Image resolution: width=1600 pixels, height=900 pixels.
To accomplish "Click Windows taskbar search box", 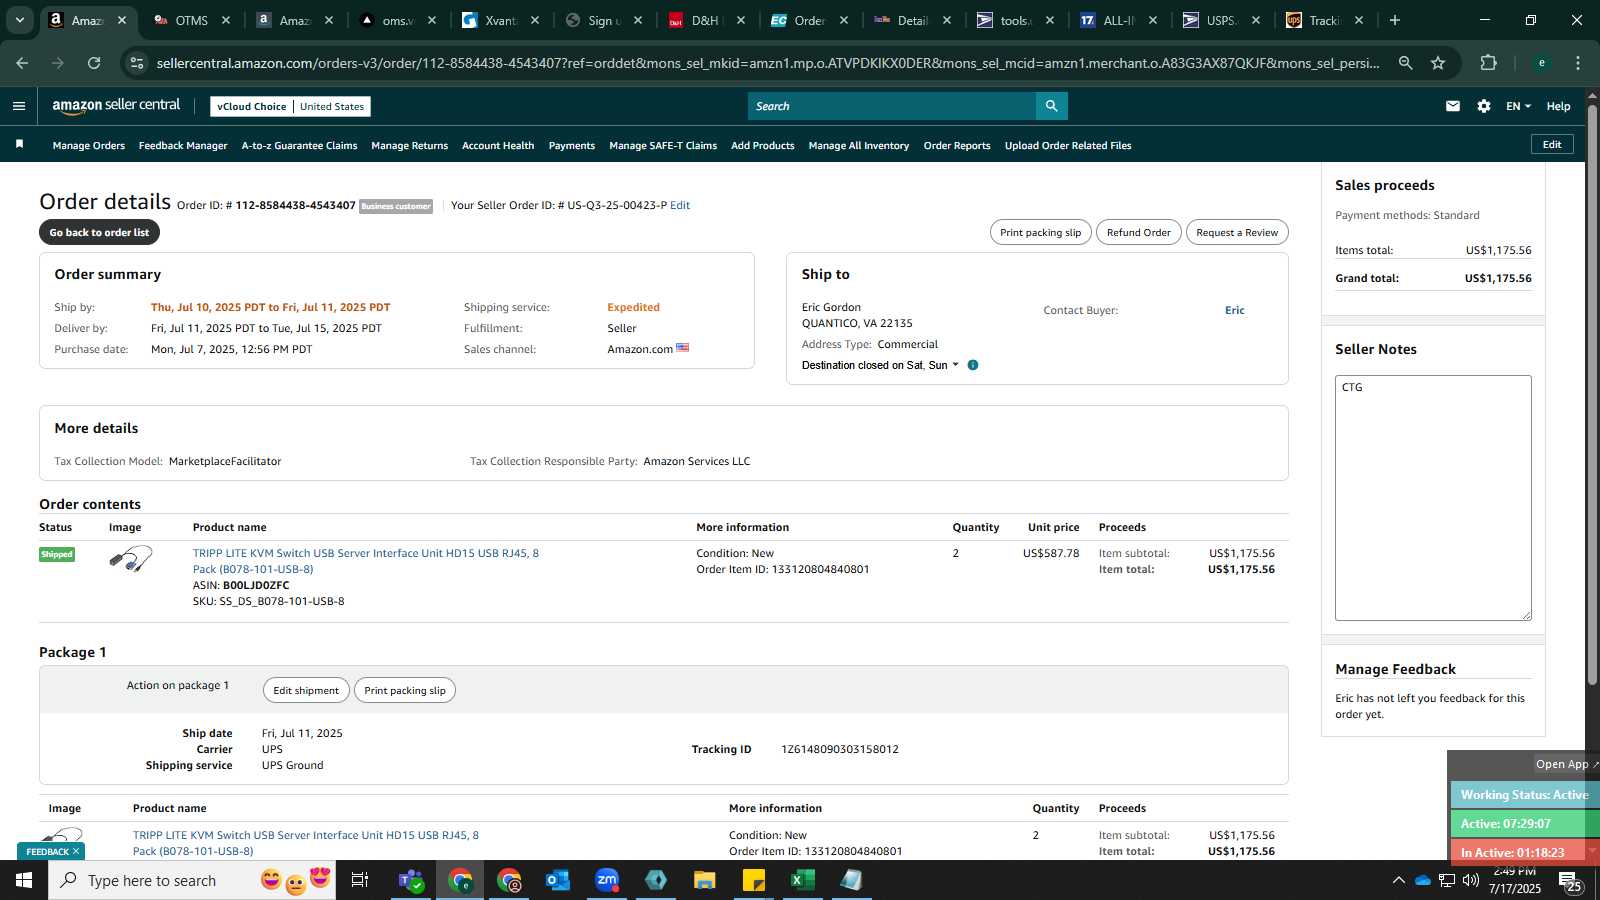I will (192, 880).
